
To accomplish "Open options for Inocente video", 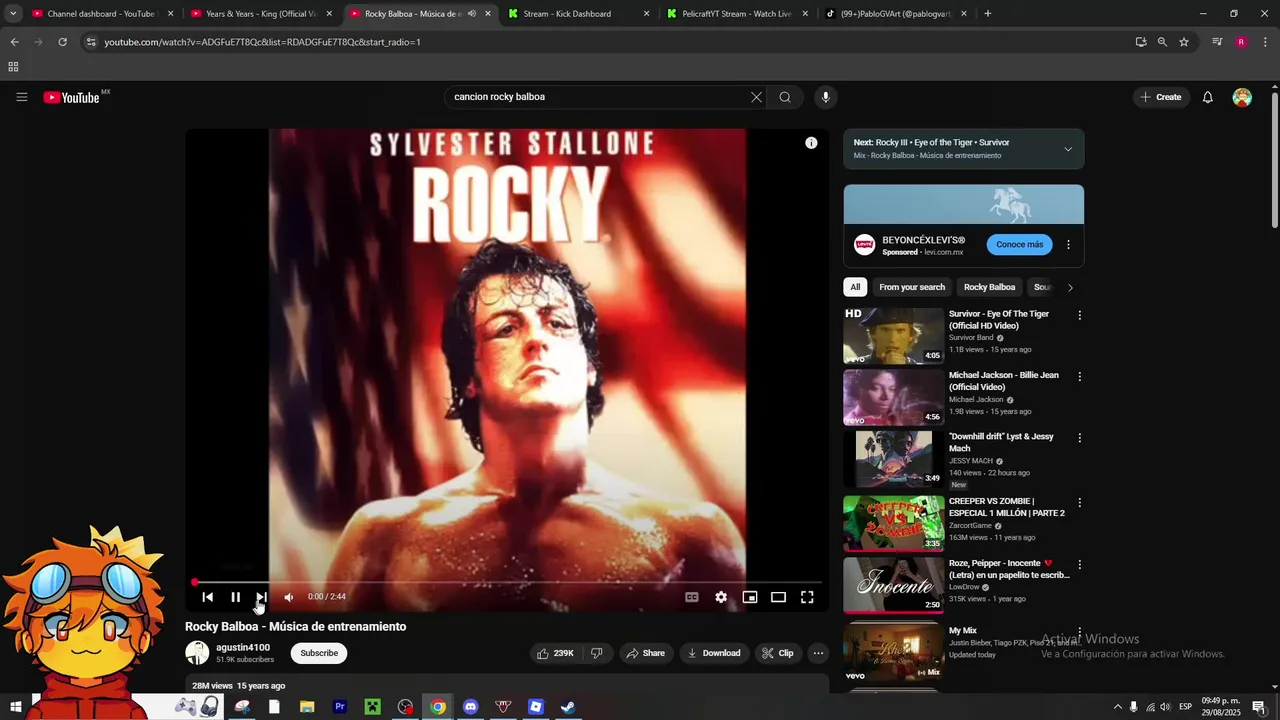I will pyautogui.click(x=1079, y=565).
